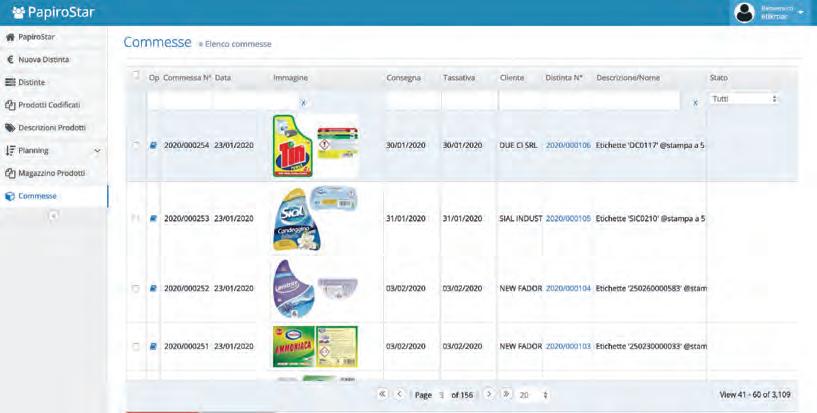This screenshot has height=413, width=817.
Task: Open the edit icon for commessa 2020/000251
Action: (x=153, y=346)
